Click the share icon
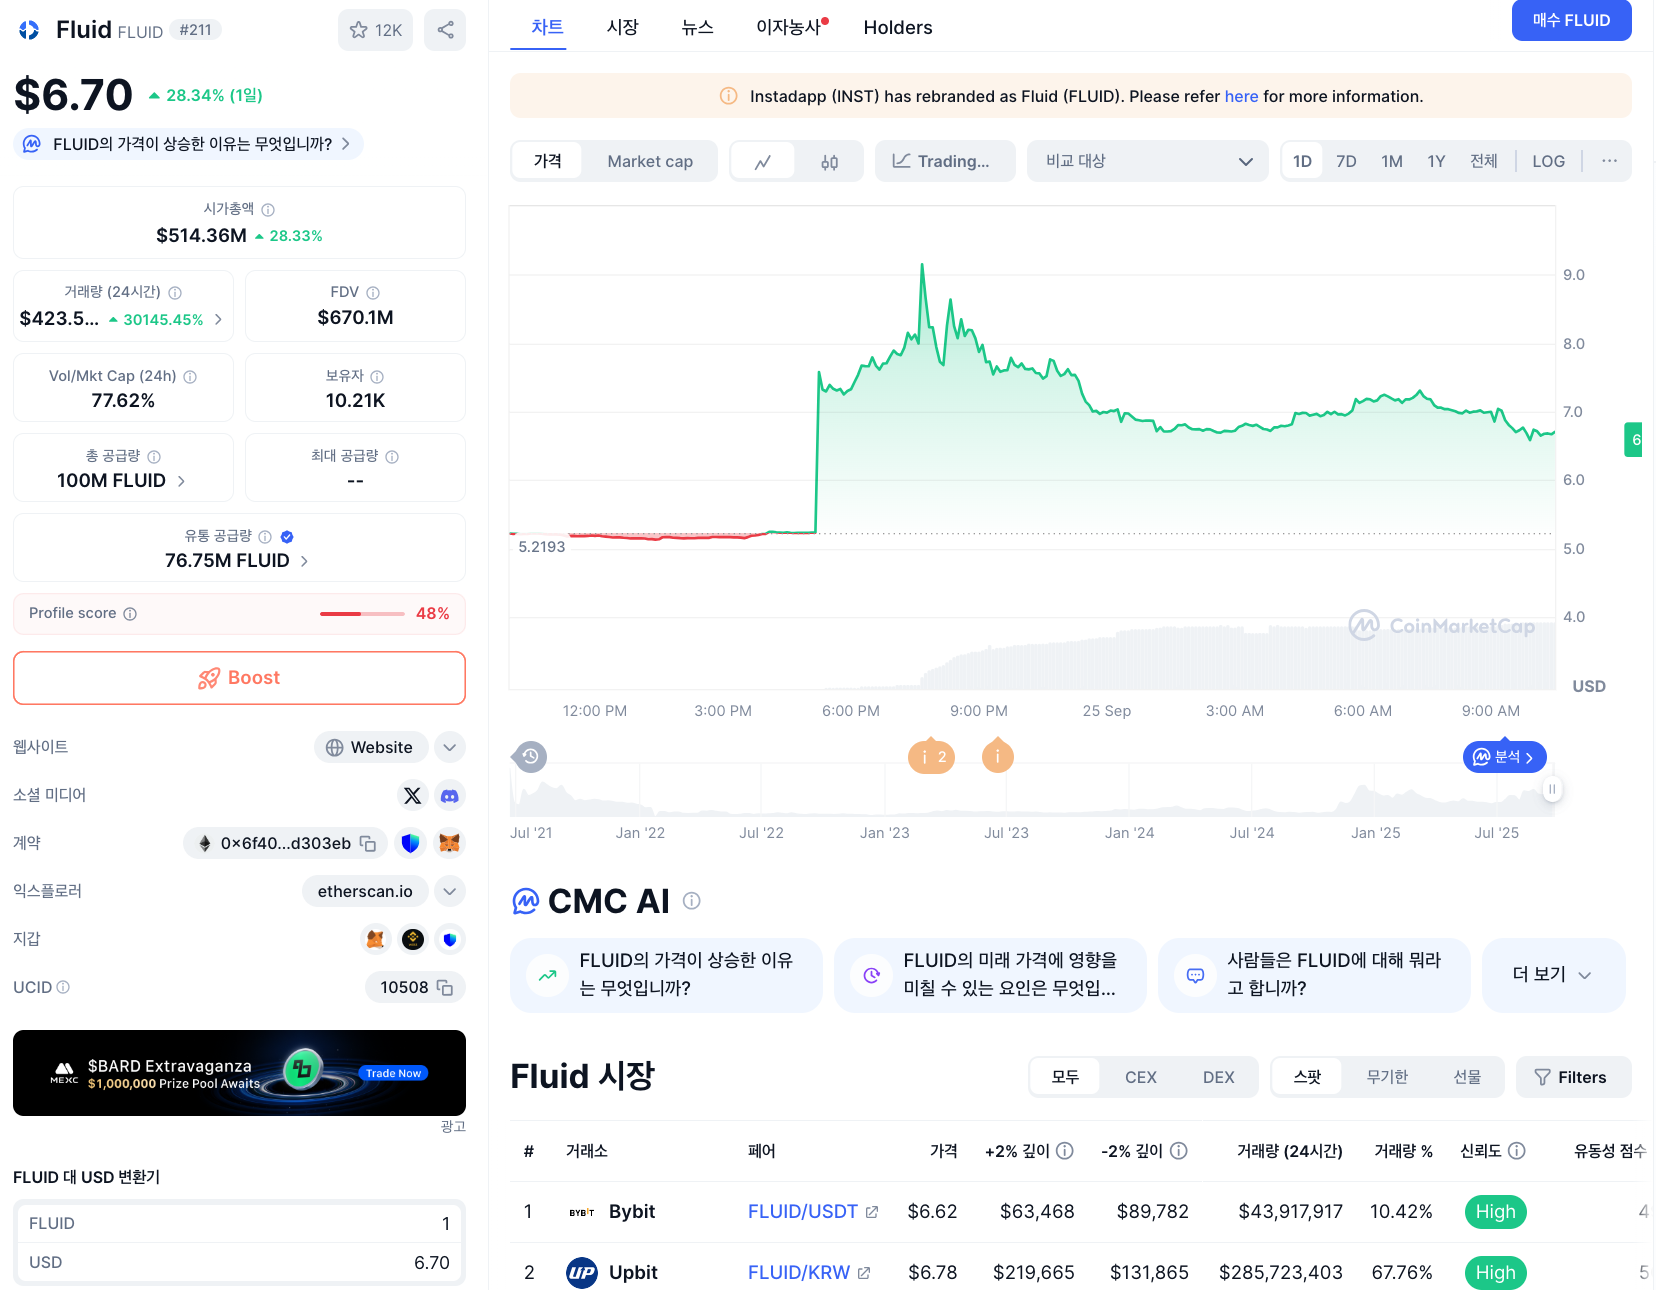 [x=445, y=30]
